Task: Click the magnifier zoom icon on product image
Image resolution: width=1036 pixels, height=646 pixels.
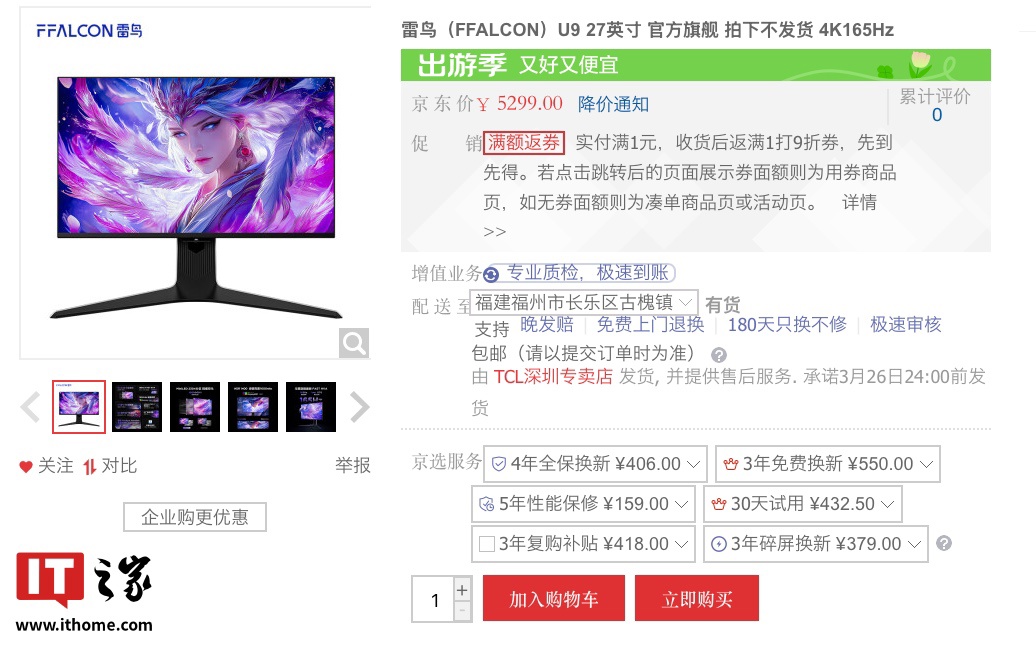Action: point(353,343)
